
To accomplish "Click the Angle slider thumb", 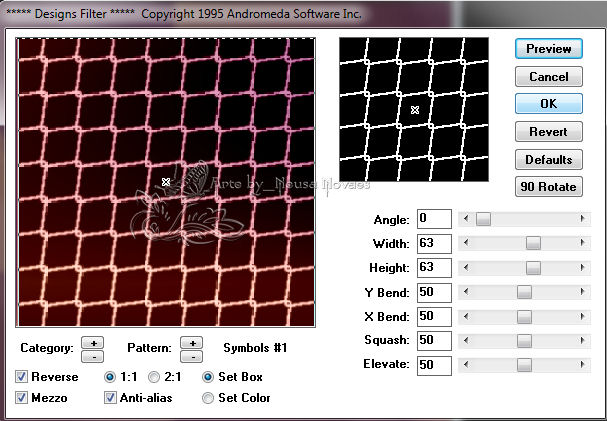I will coord(483,219).
